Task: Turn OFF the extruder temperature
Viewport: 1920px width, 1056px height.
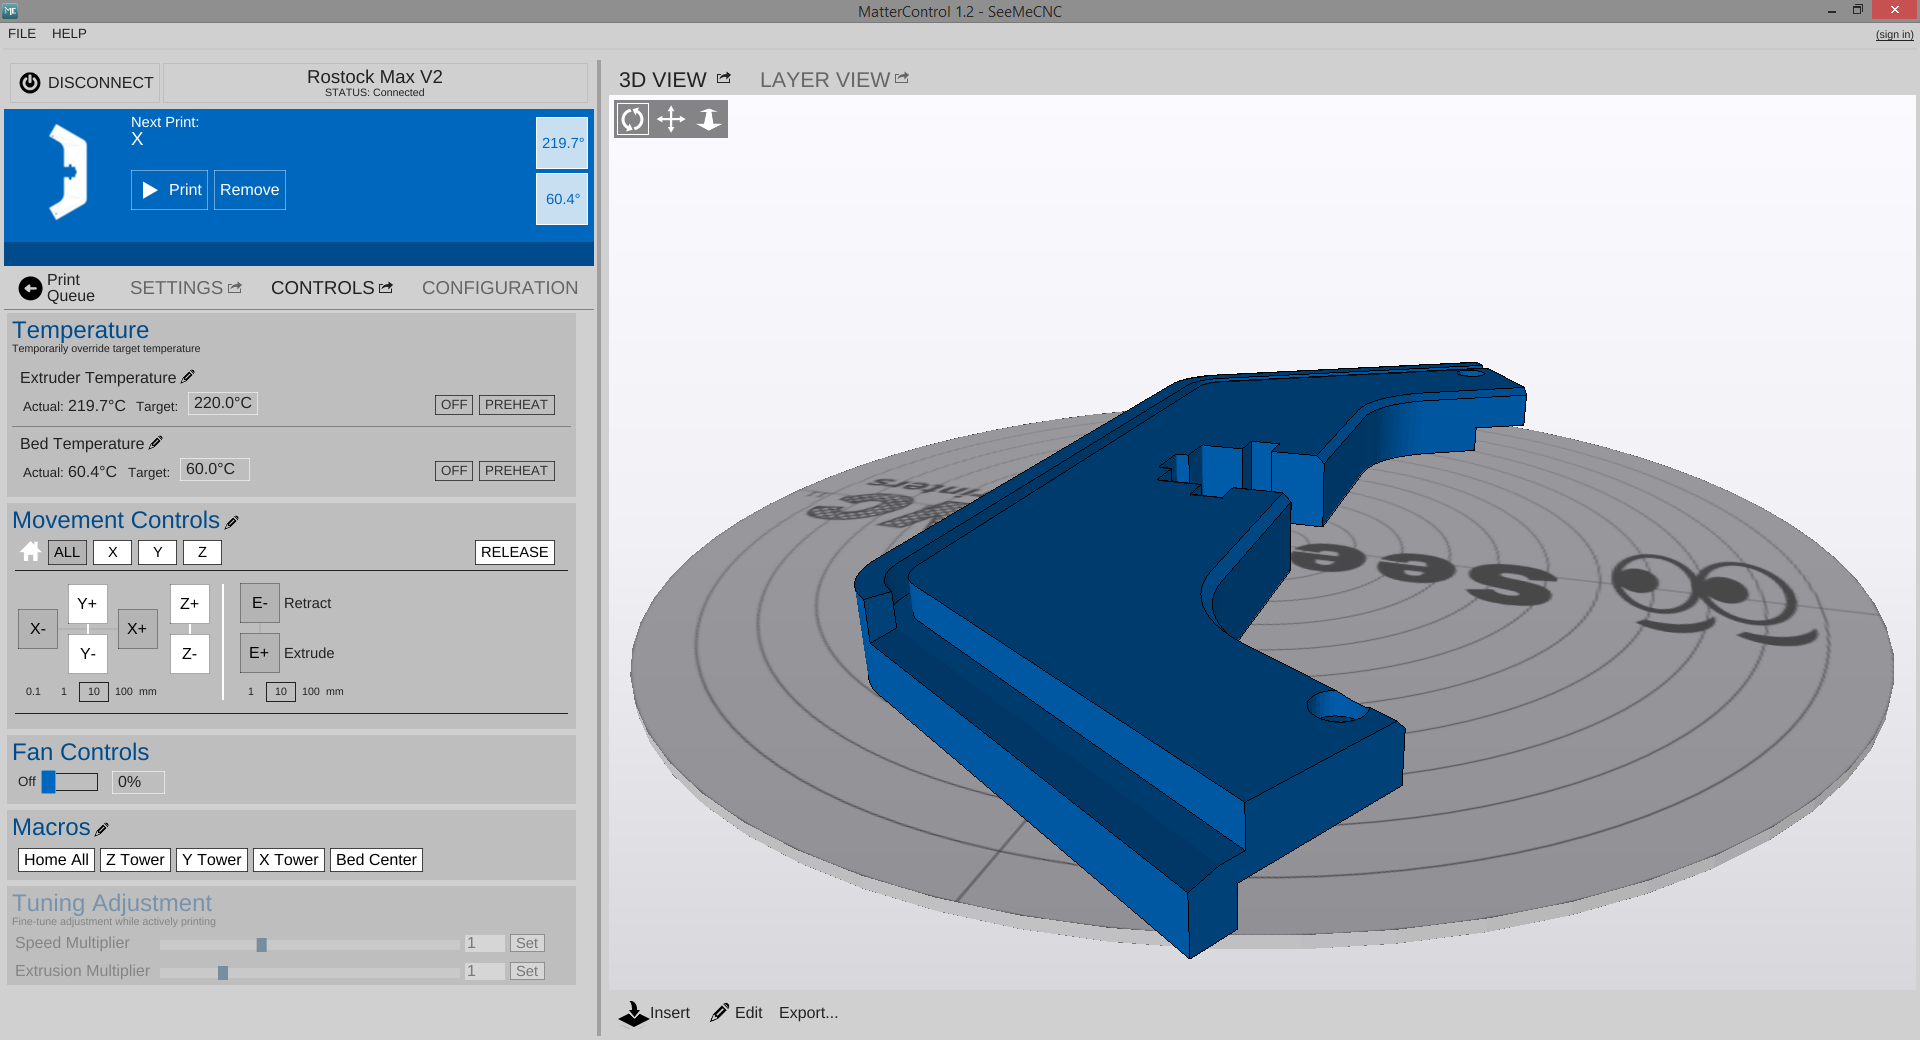Action: pos(454,405)
